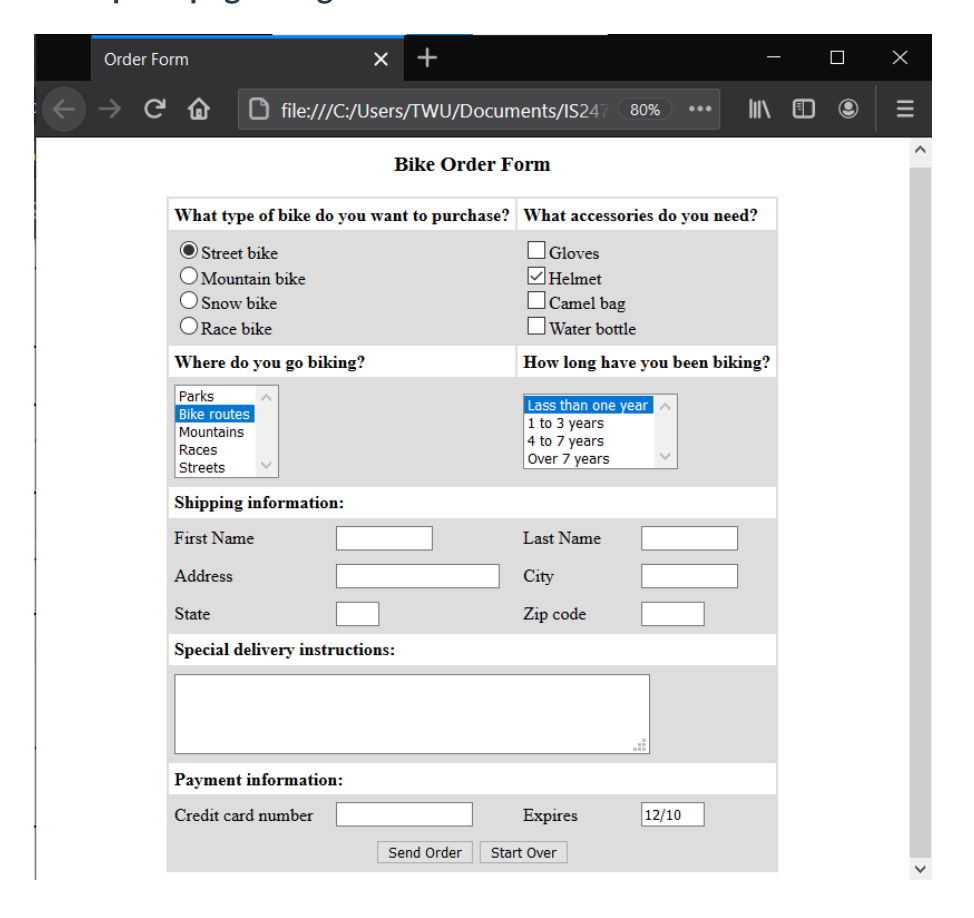
Task: Choose Over 7 years option
Action: 588,459
